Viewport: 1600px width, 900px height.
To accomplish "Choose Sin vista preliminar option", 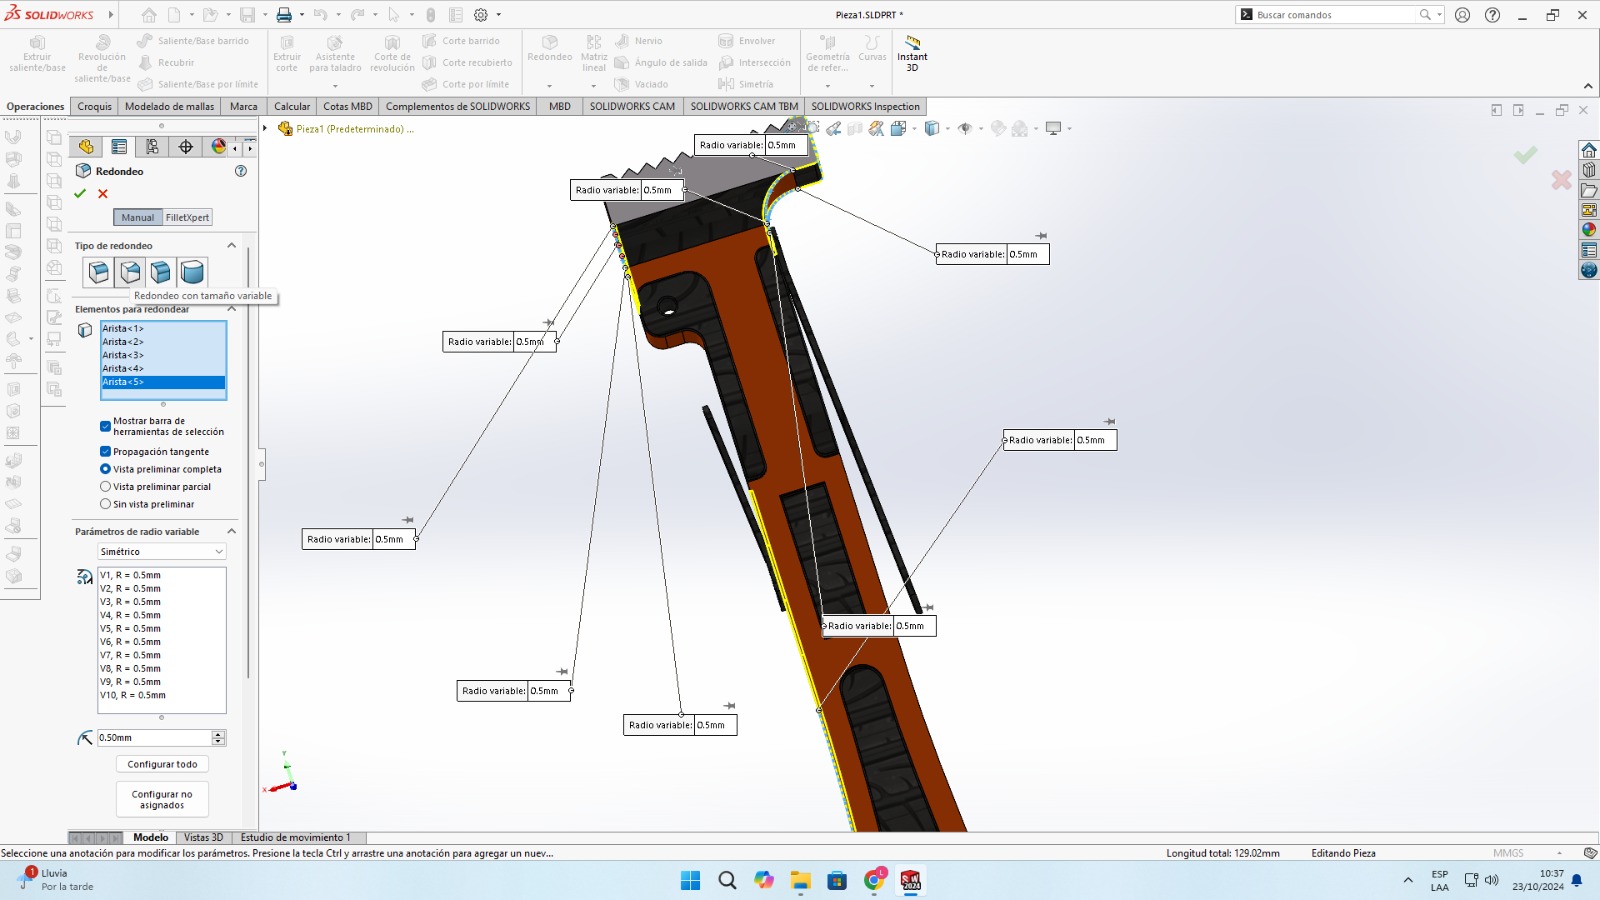I will (105, 504).
